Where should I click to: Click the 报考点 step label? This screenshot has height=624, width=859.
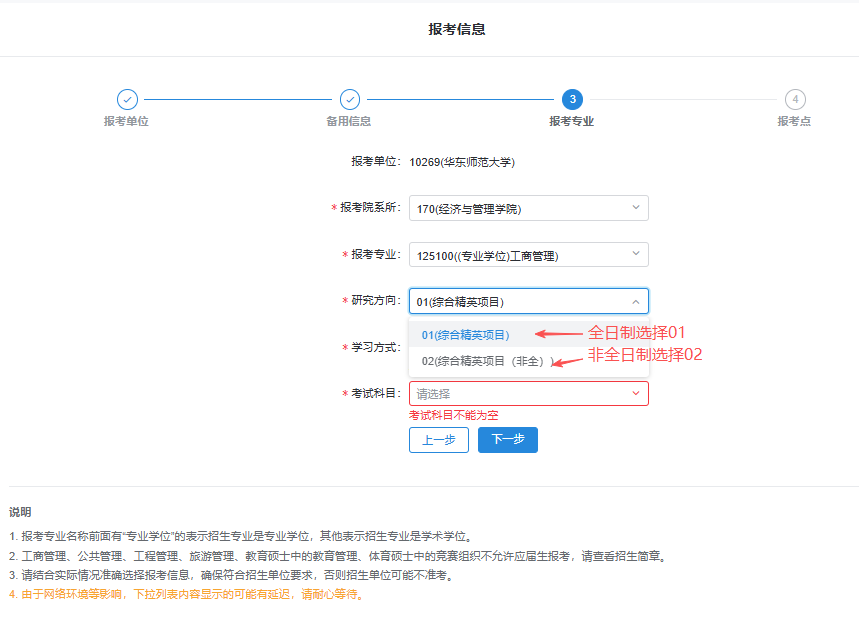point(794,121)
